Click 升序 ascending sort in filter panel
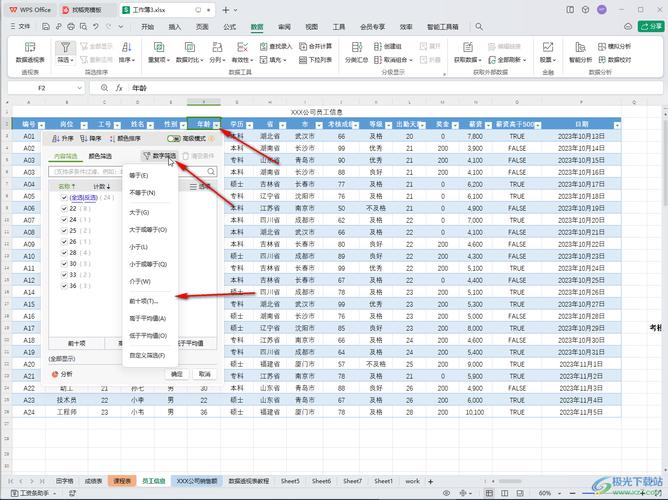668x500 pixels. click(x=63, y=138)
